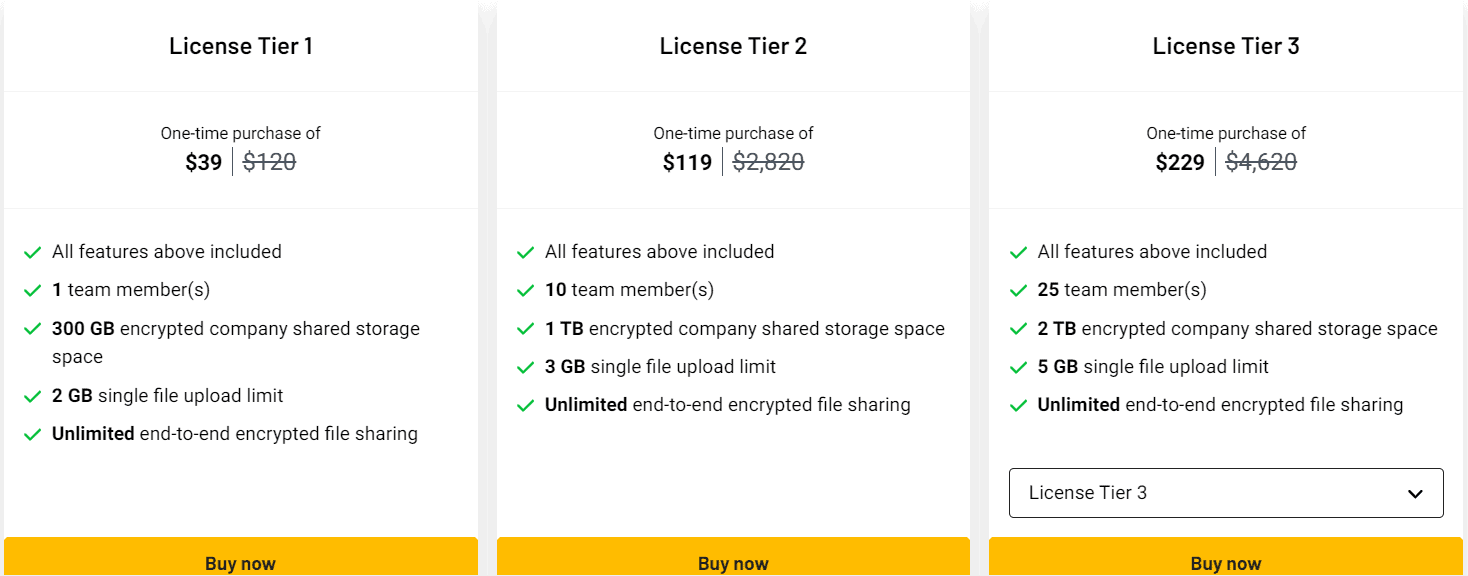The height and width of the screenshot is (576, 1468).
Task: Click the crossed-out $120 price
Action: pyautogui.click(x=268, y=161)
